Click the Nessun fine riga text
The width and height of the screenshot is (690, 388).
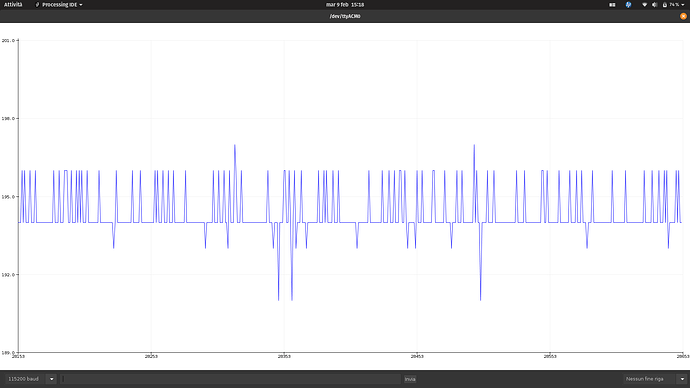[645, 379]
